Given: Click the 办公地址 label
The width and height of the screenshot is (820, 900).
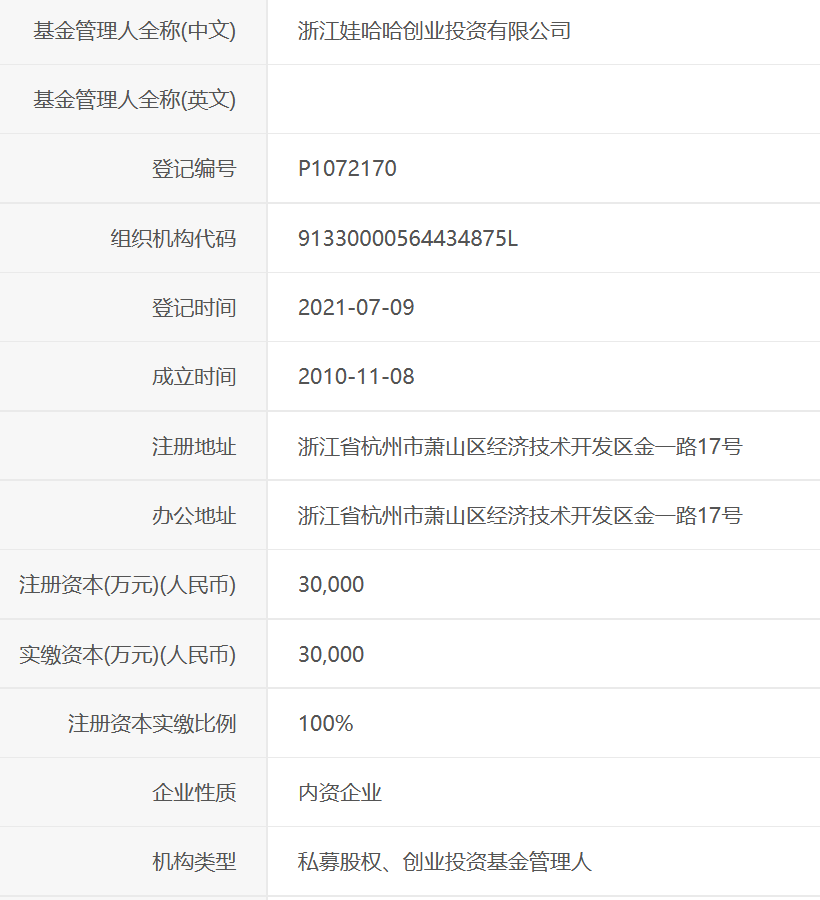Looking at the screenshot, I should 194,515.
